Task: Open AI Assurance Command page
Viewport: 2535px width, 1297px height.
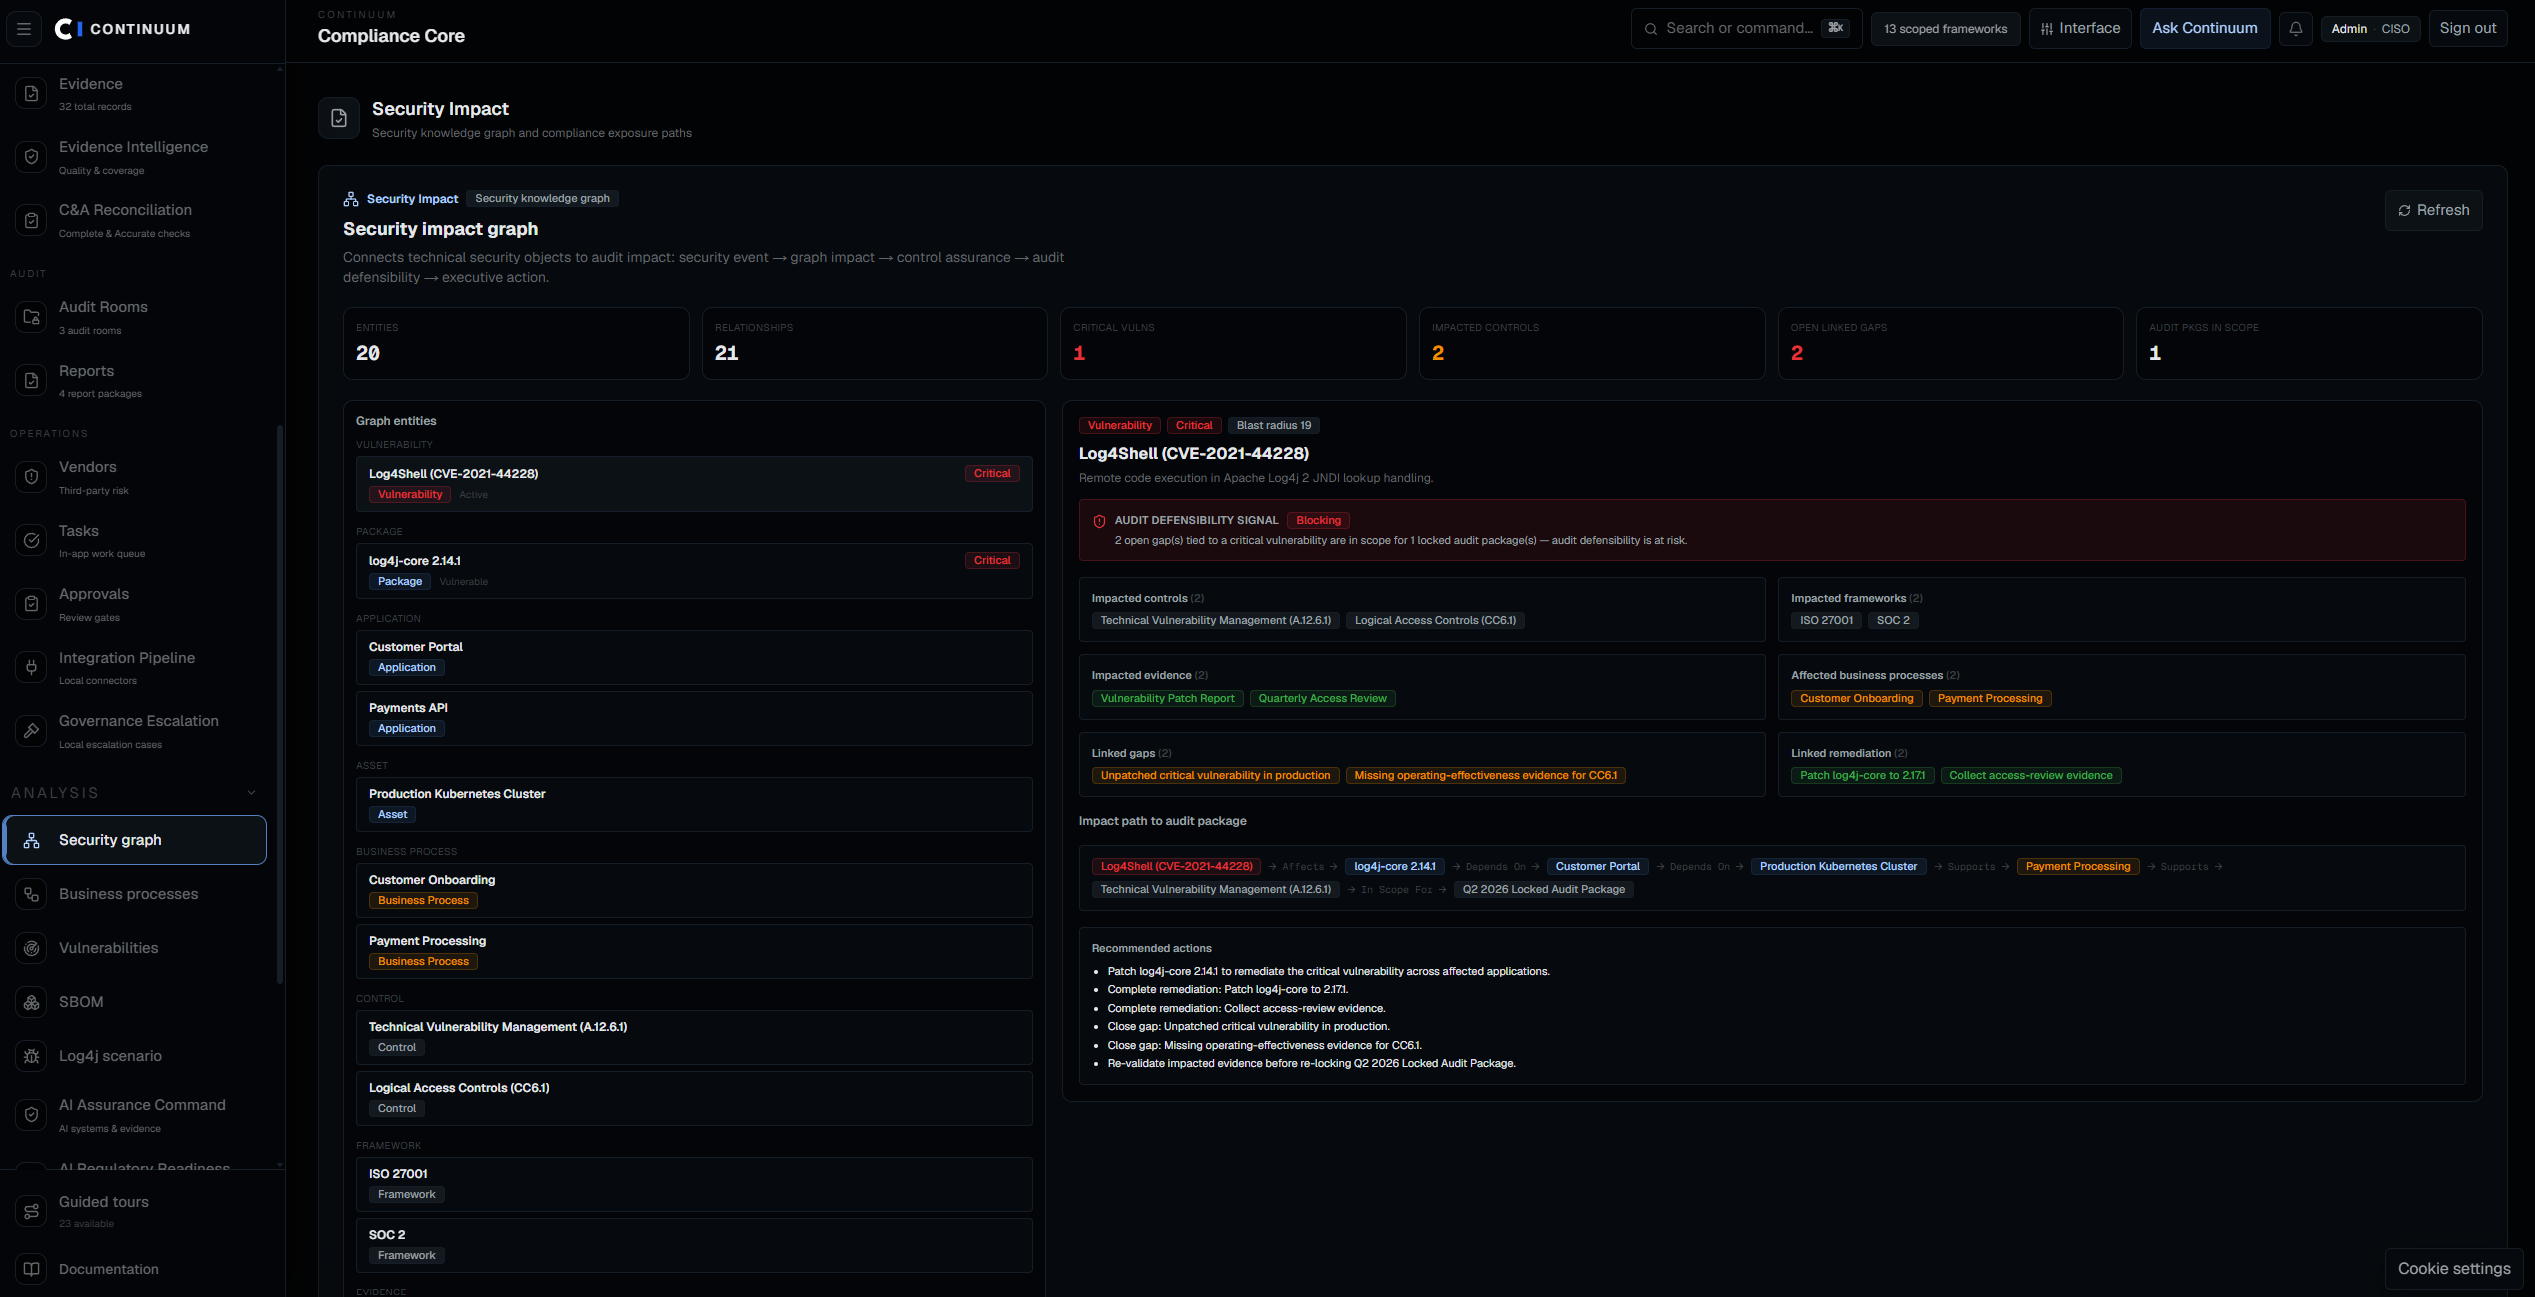Action: pyautogui.click(x=135, y=1115)
